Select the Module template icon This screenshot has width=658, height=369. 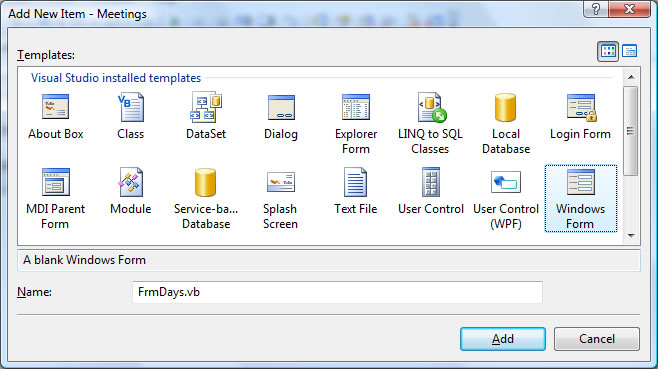coord(131,182)
